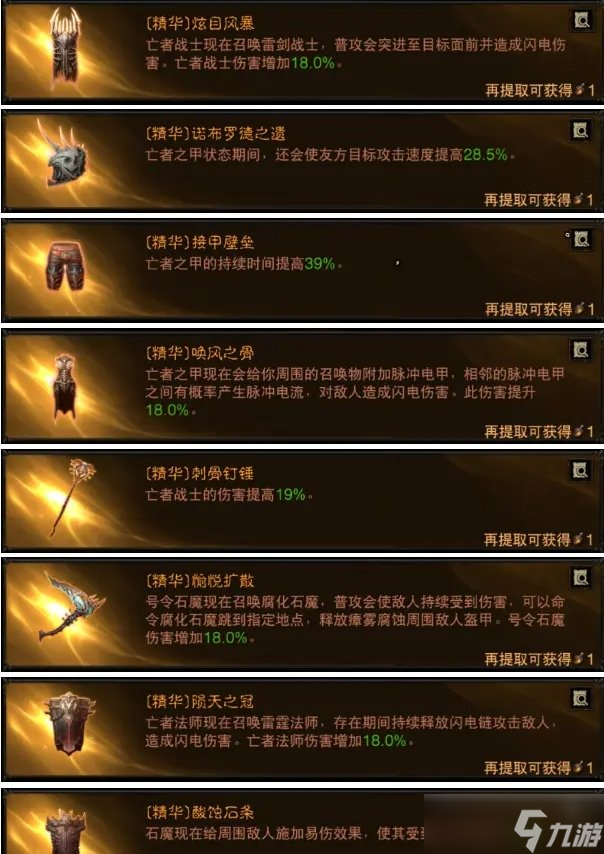604x854 pixels.
Task: Open the preview icon for 陨天之冠
Action: 581,698
